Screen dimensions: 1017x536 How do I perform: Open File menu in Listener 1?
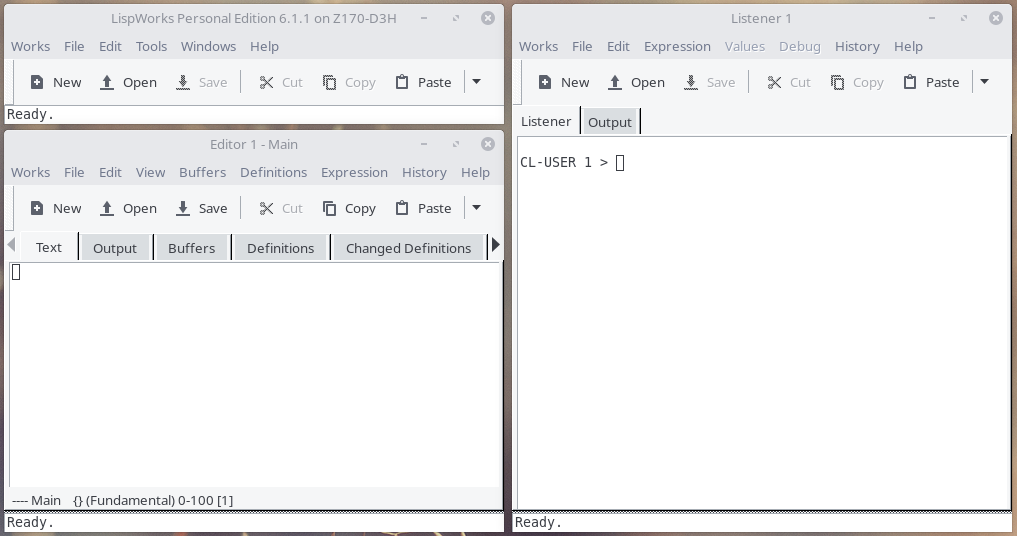[x=582, y=47]
